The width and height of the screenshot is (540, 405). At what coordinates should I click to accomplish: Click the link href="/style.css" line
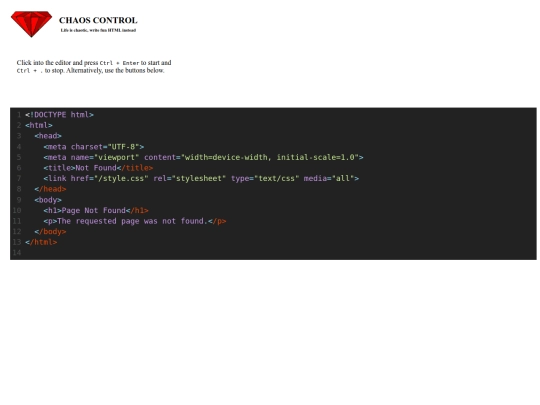tap(201, 178)
